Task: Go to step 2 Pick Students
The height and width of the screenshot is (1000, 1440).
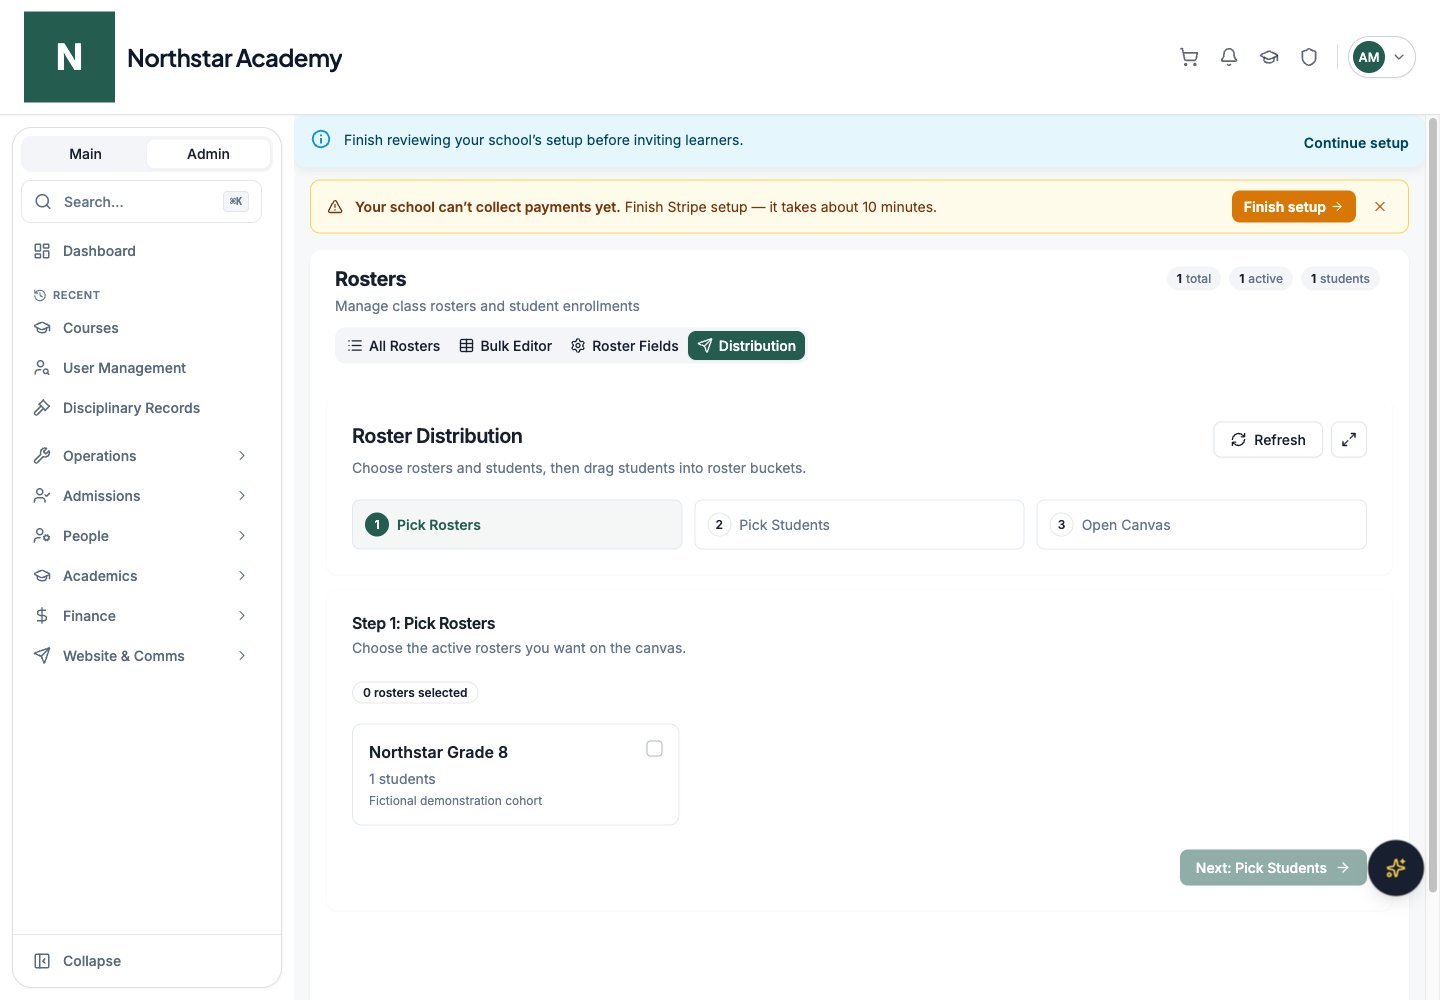Action: 859,525
